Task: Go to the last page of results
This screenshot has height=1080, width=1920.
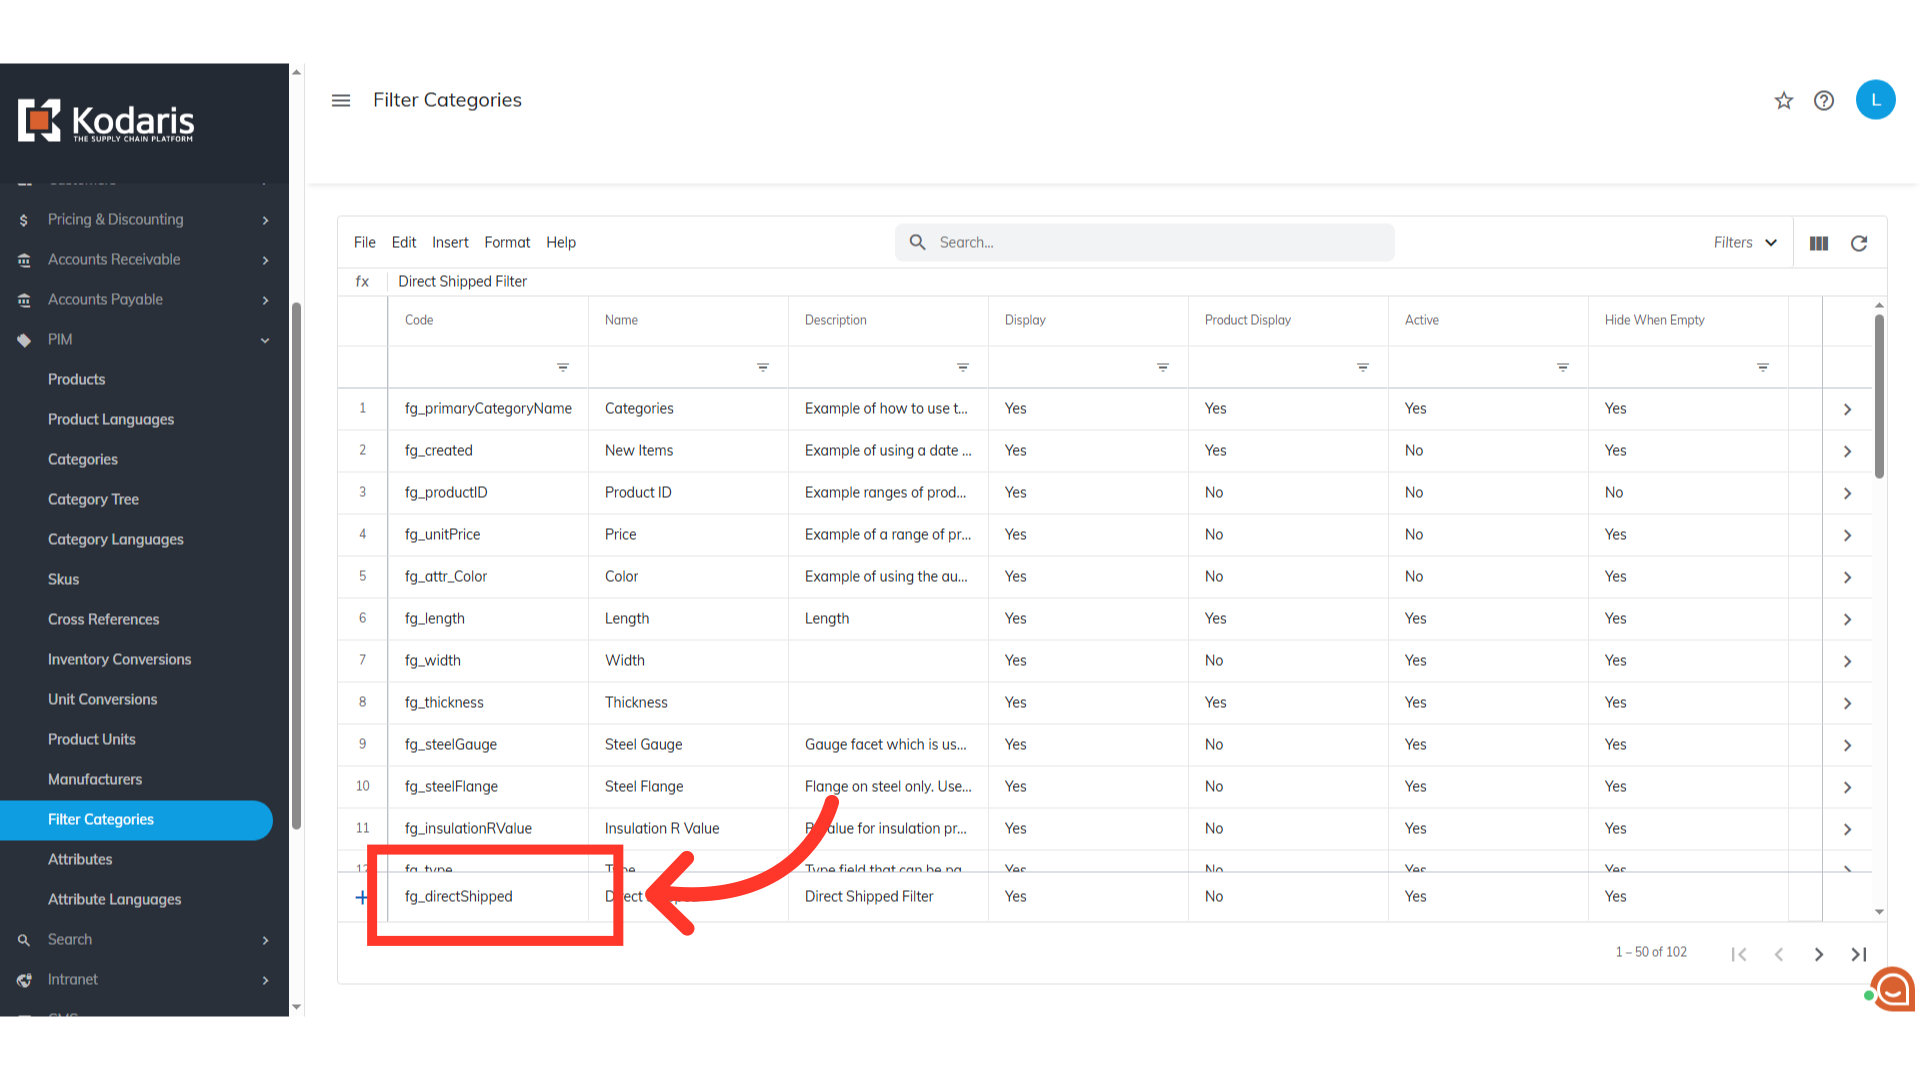Action: tap(1859, 954)
